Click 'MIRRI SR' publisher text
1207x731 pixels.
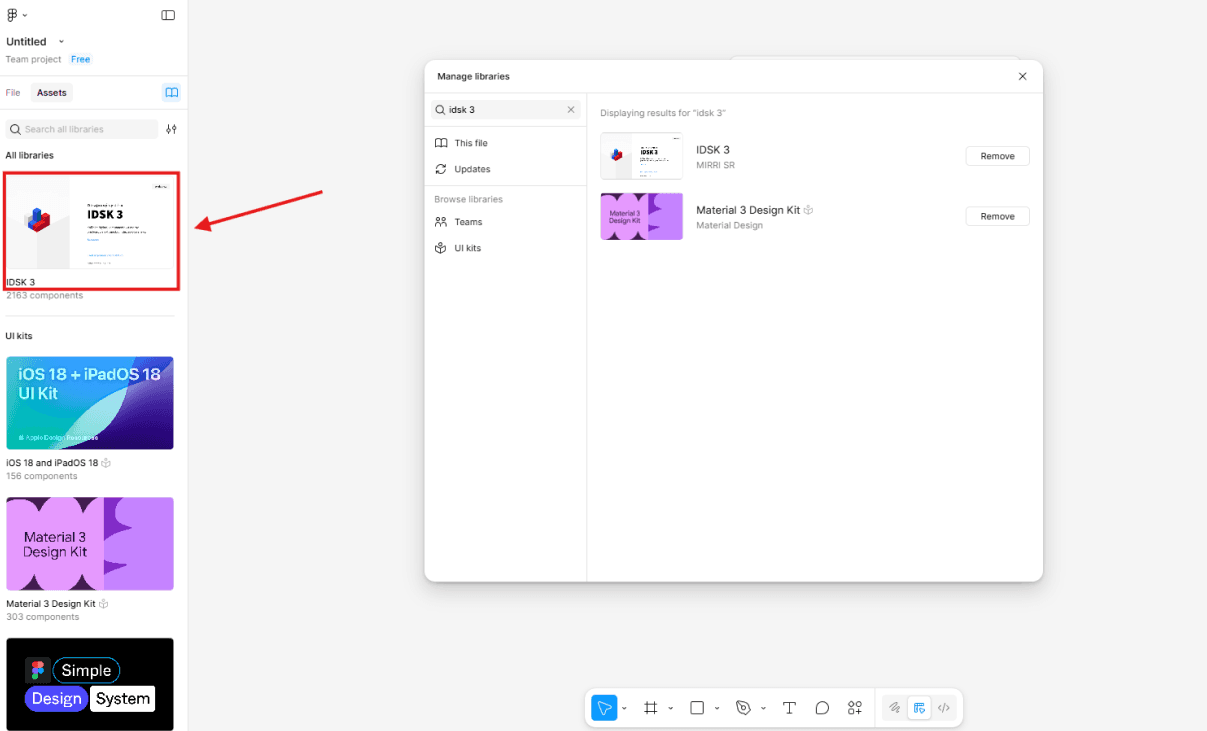click(715, 165)
